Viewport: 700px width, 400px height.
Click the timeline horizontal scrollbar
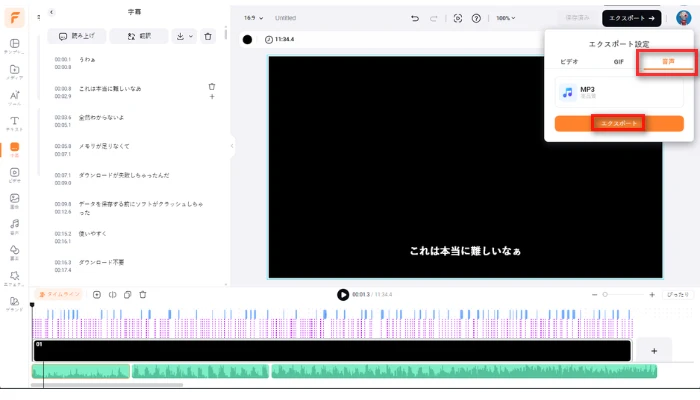(x=107, y=385)
